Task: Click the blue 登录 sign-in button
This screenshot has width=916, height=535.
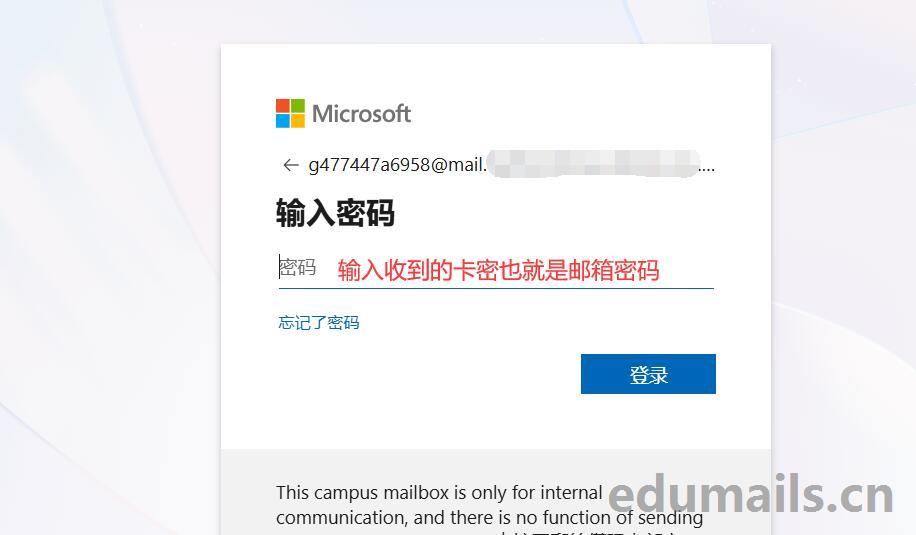Action: 648,374
